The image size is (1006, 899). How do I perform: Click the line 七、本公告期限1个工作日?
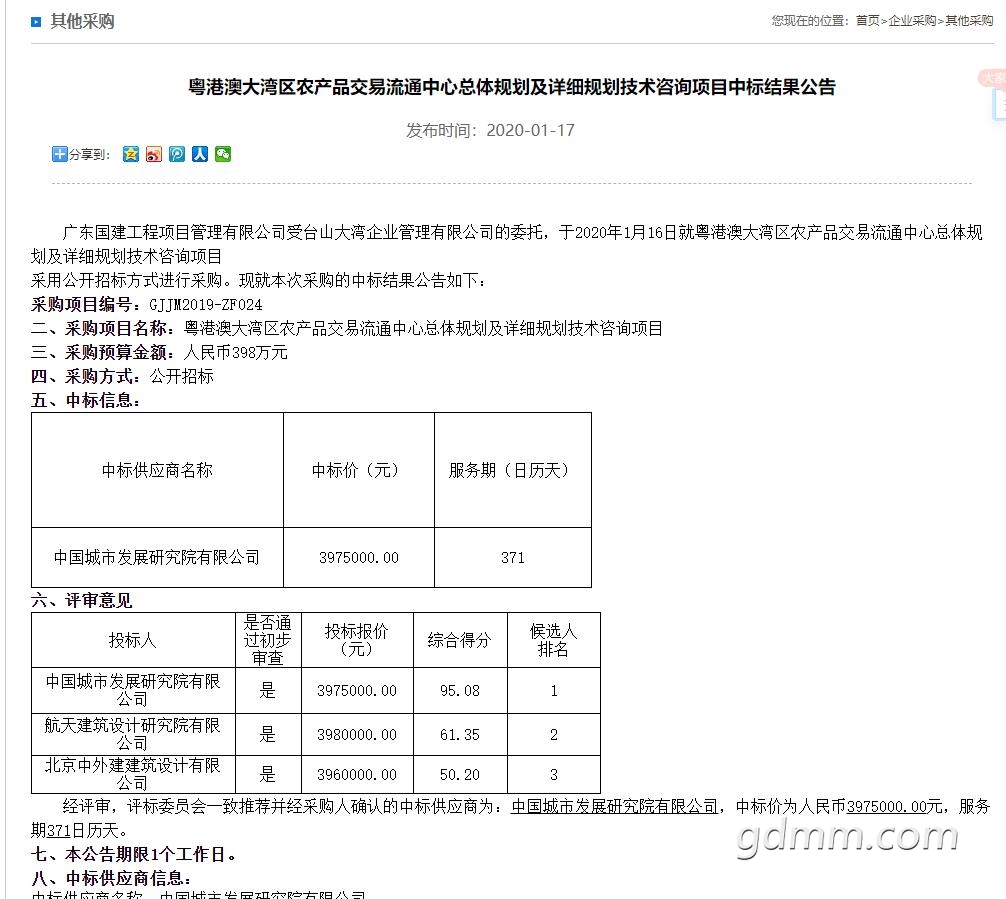click(x=133, y=855)
